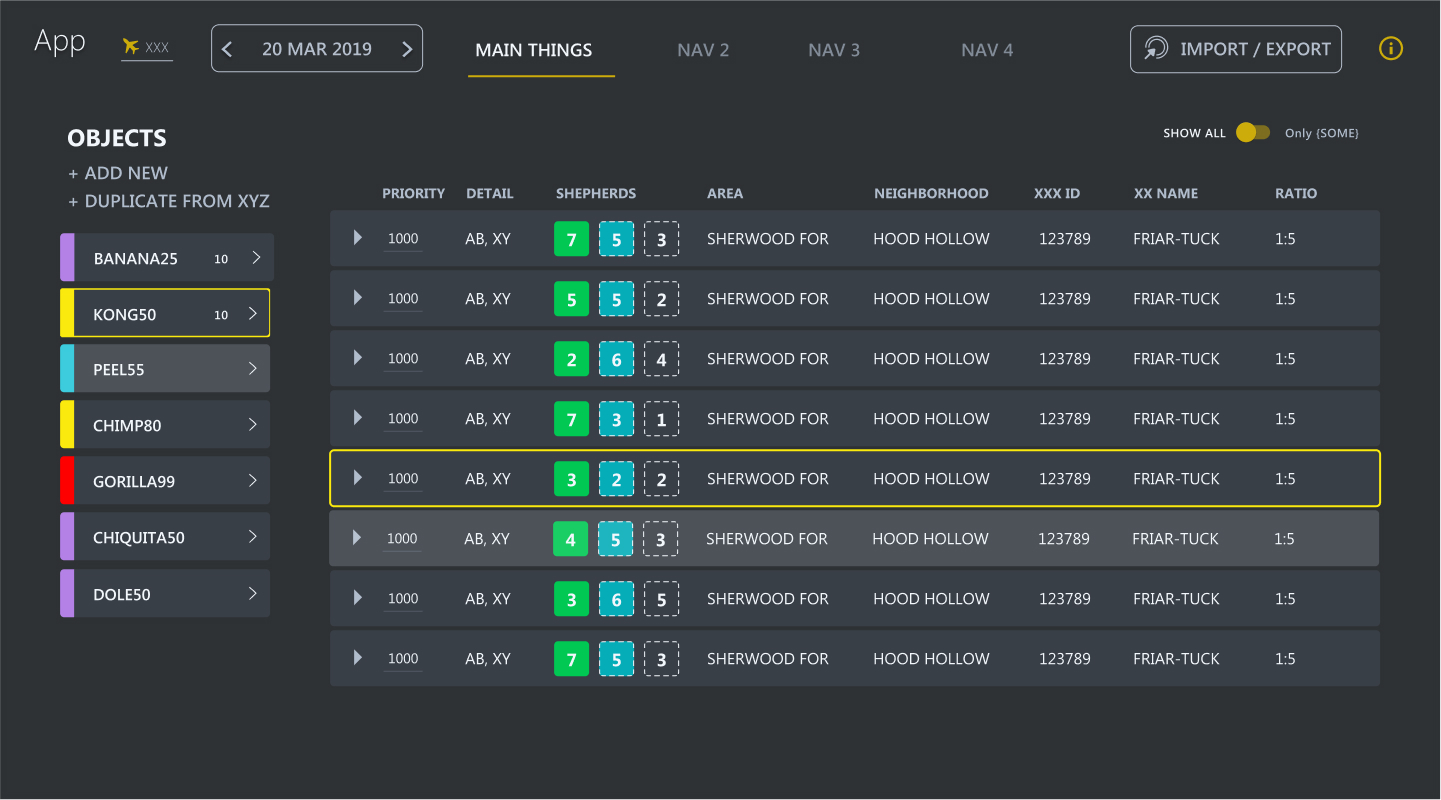Switch to the NAV 2 tab
This screenshot has width=1441, height=800.
pyautogui.click(x=703, y=50)
